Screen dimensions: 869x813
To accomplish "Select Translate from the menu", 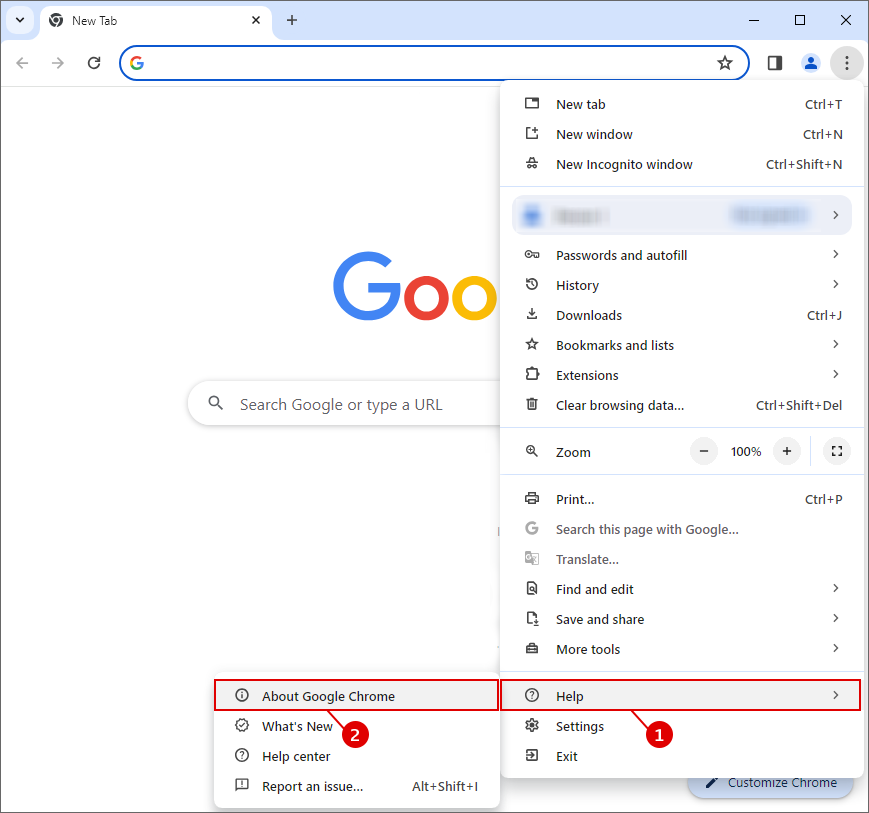I will [x=683, y=559].
